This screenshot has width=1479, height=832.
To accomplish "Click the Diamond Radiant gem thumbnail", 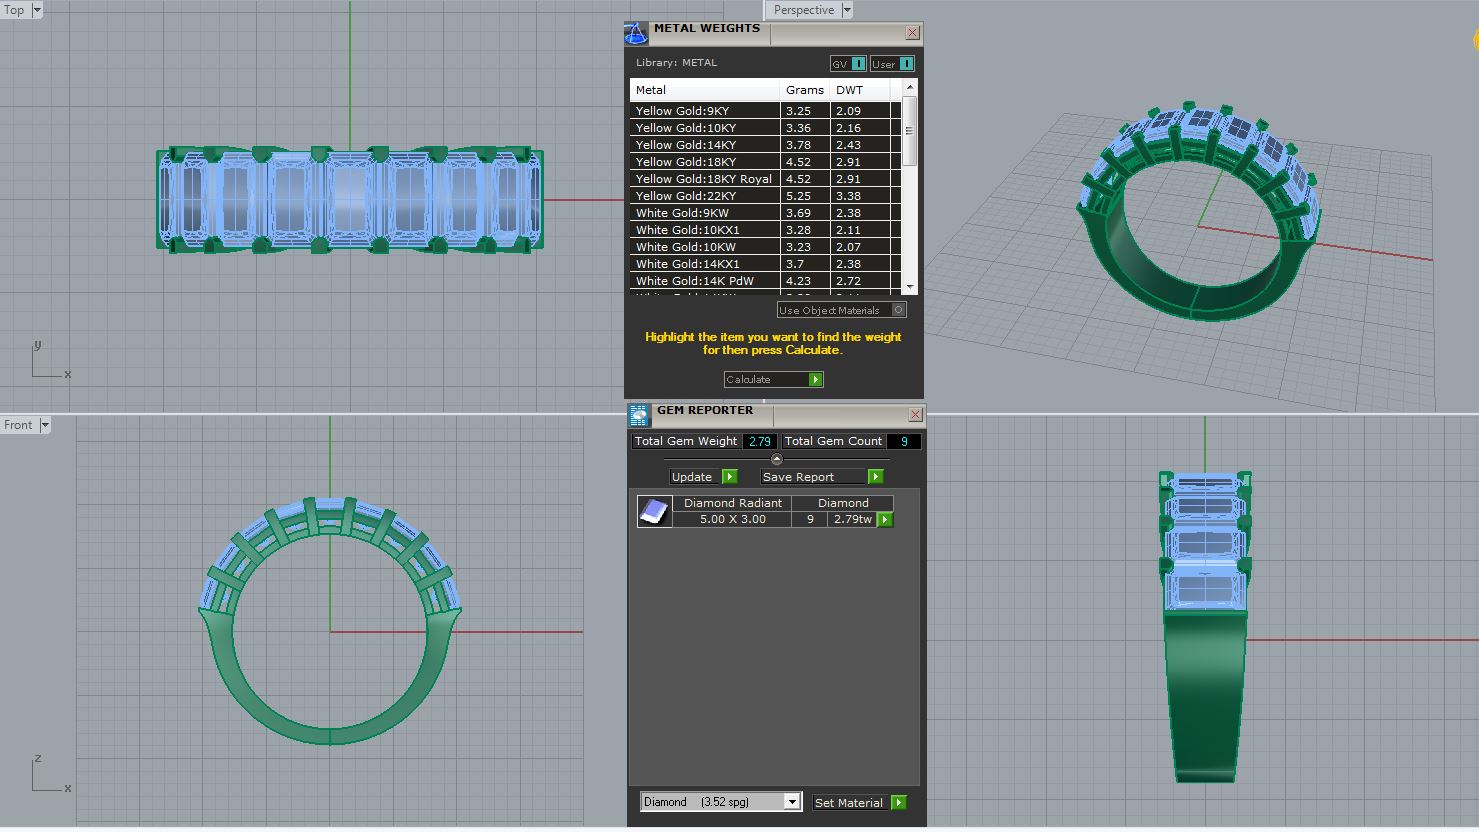I will coord(654,511).
